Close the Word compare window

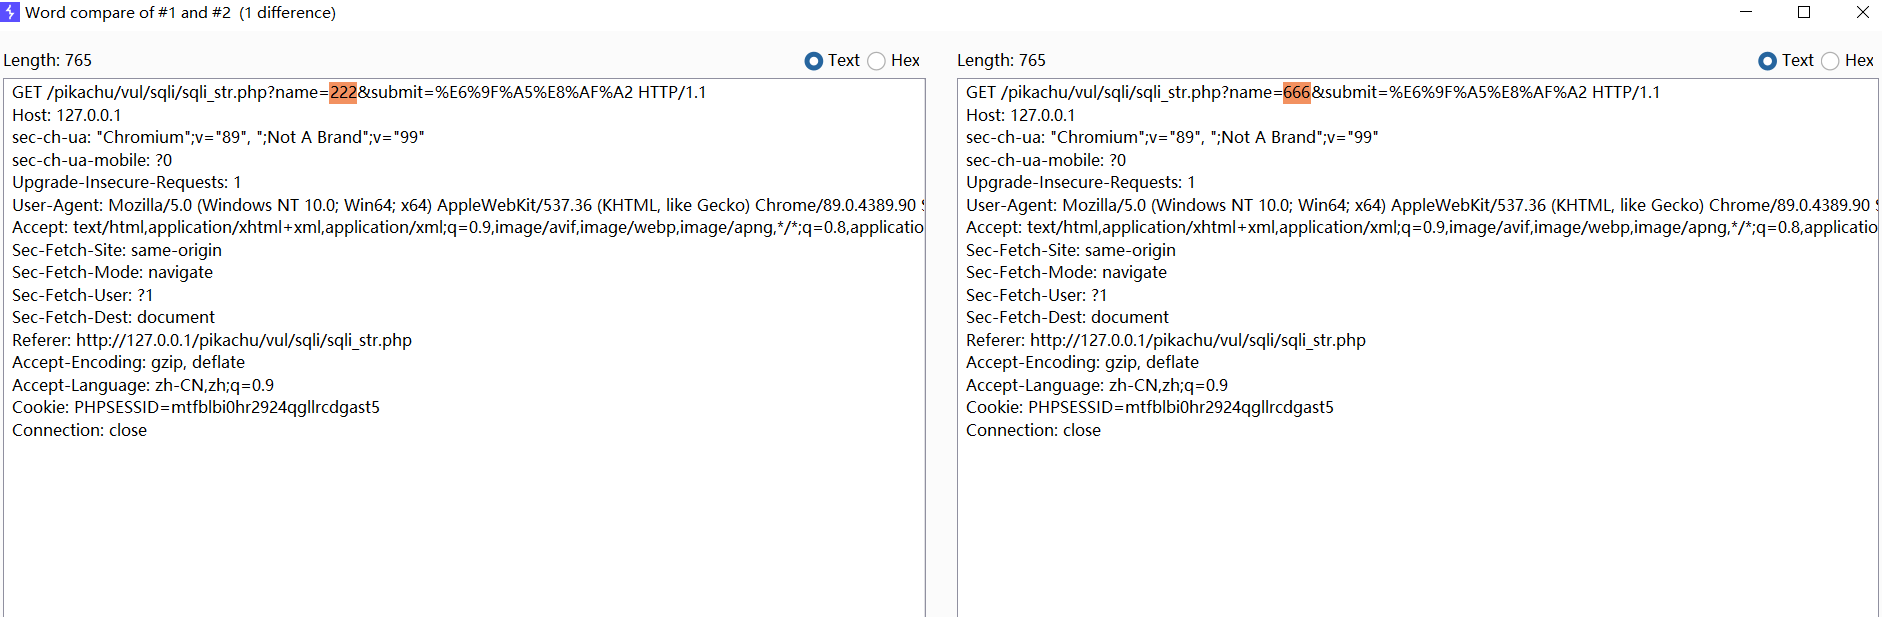click(1862, 12)
